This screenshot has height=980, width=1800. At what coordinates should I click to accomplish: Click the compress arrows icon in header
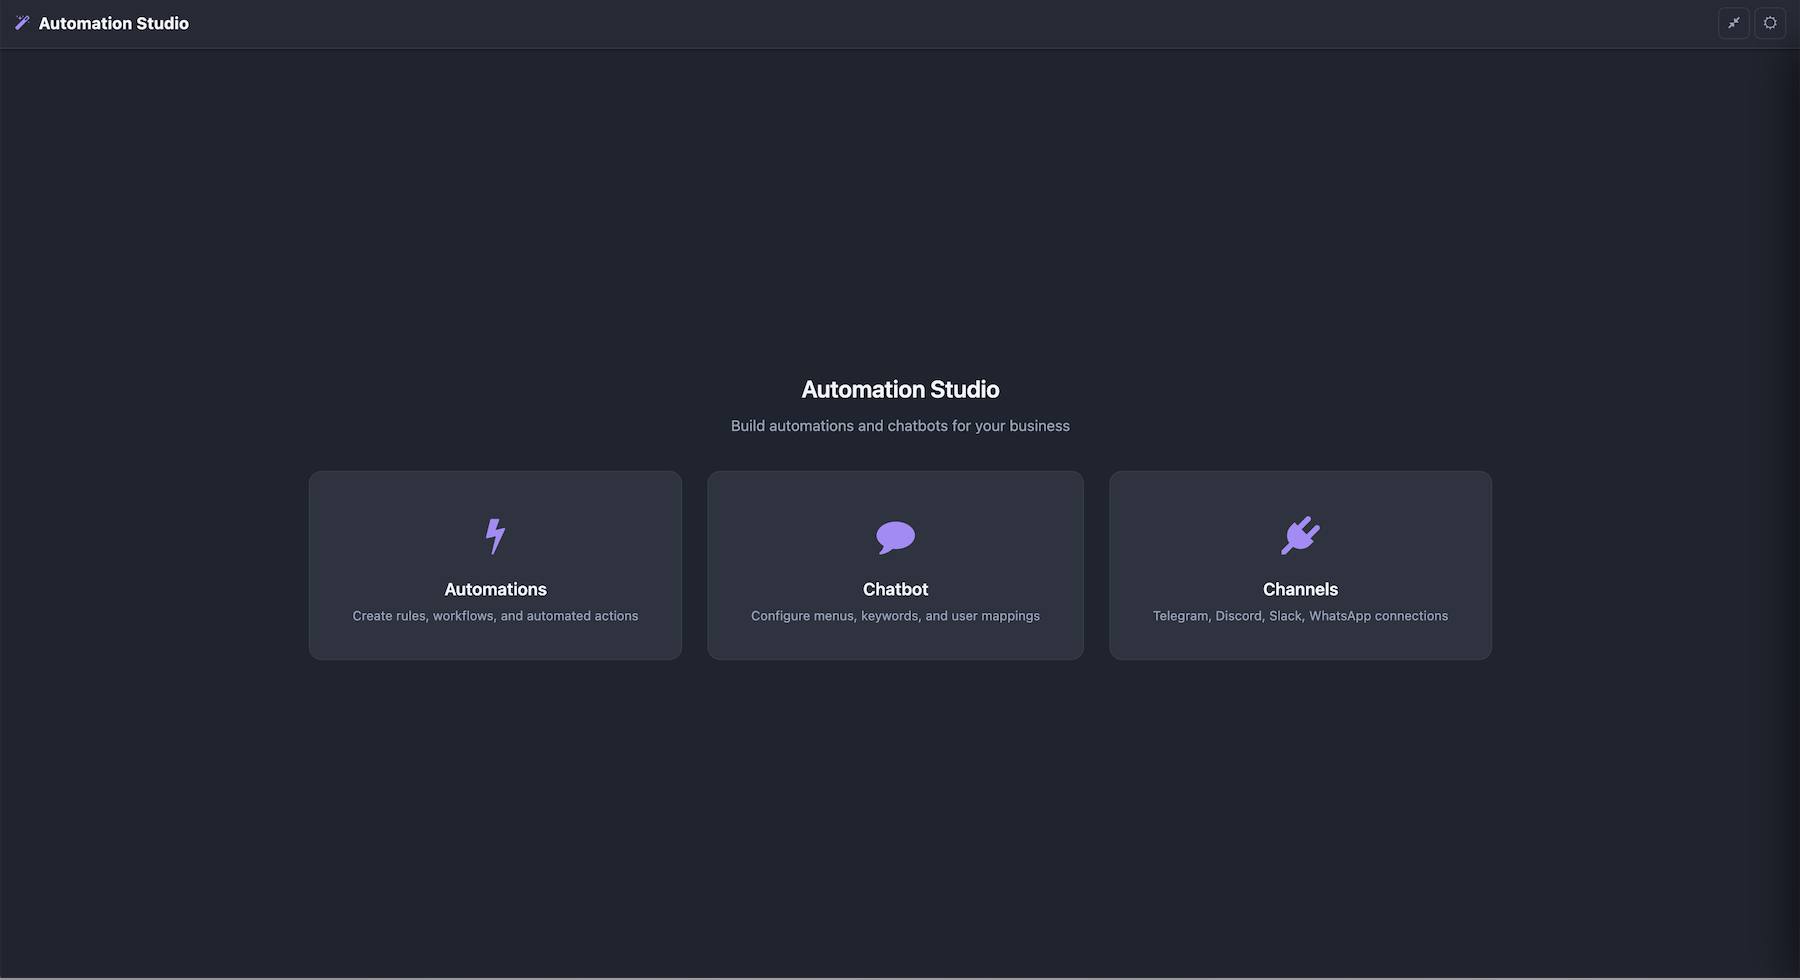tap(1733, 23)
